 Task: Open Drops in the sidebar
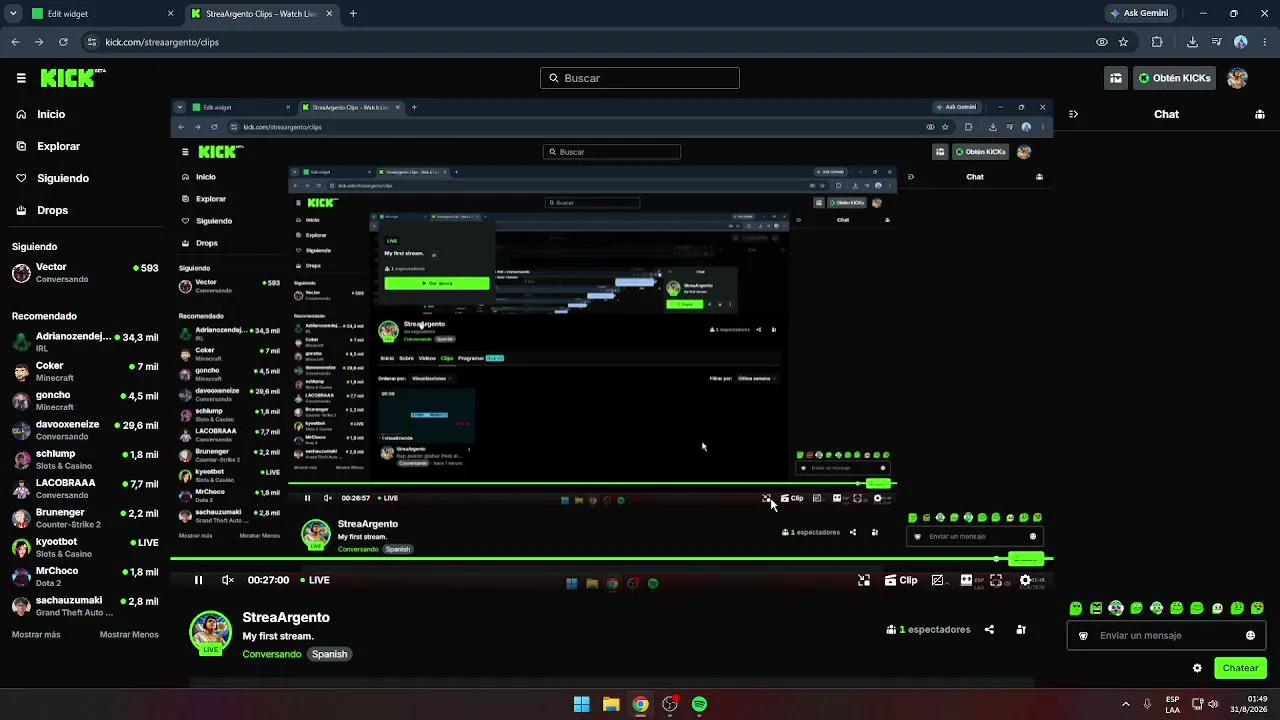click(43, 210)
